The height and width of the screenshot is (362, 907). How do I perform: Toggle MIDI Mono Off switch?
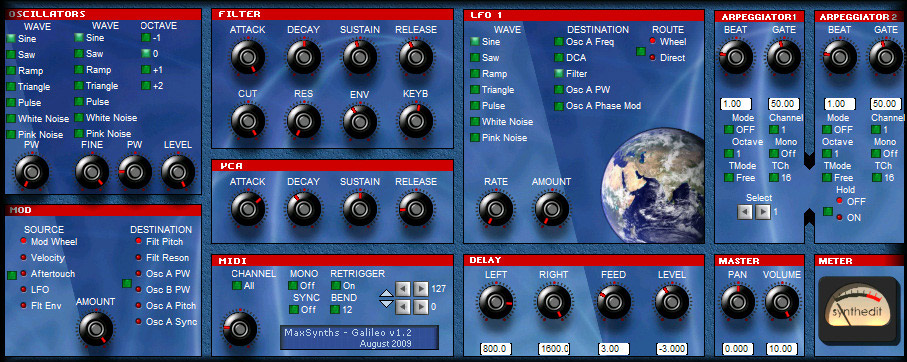pyautogui.click(x=293, y=286)
